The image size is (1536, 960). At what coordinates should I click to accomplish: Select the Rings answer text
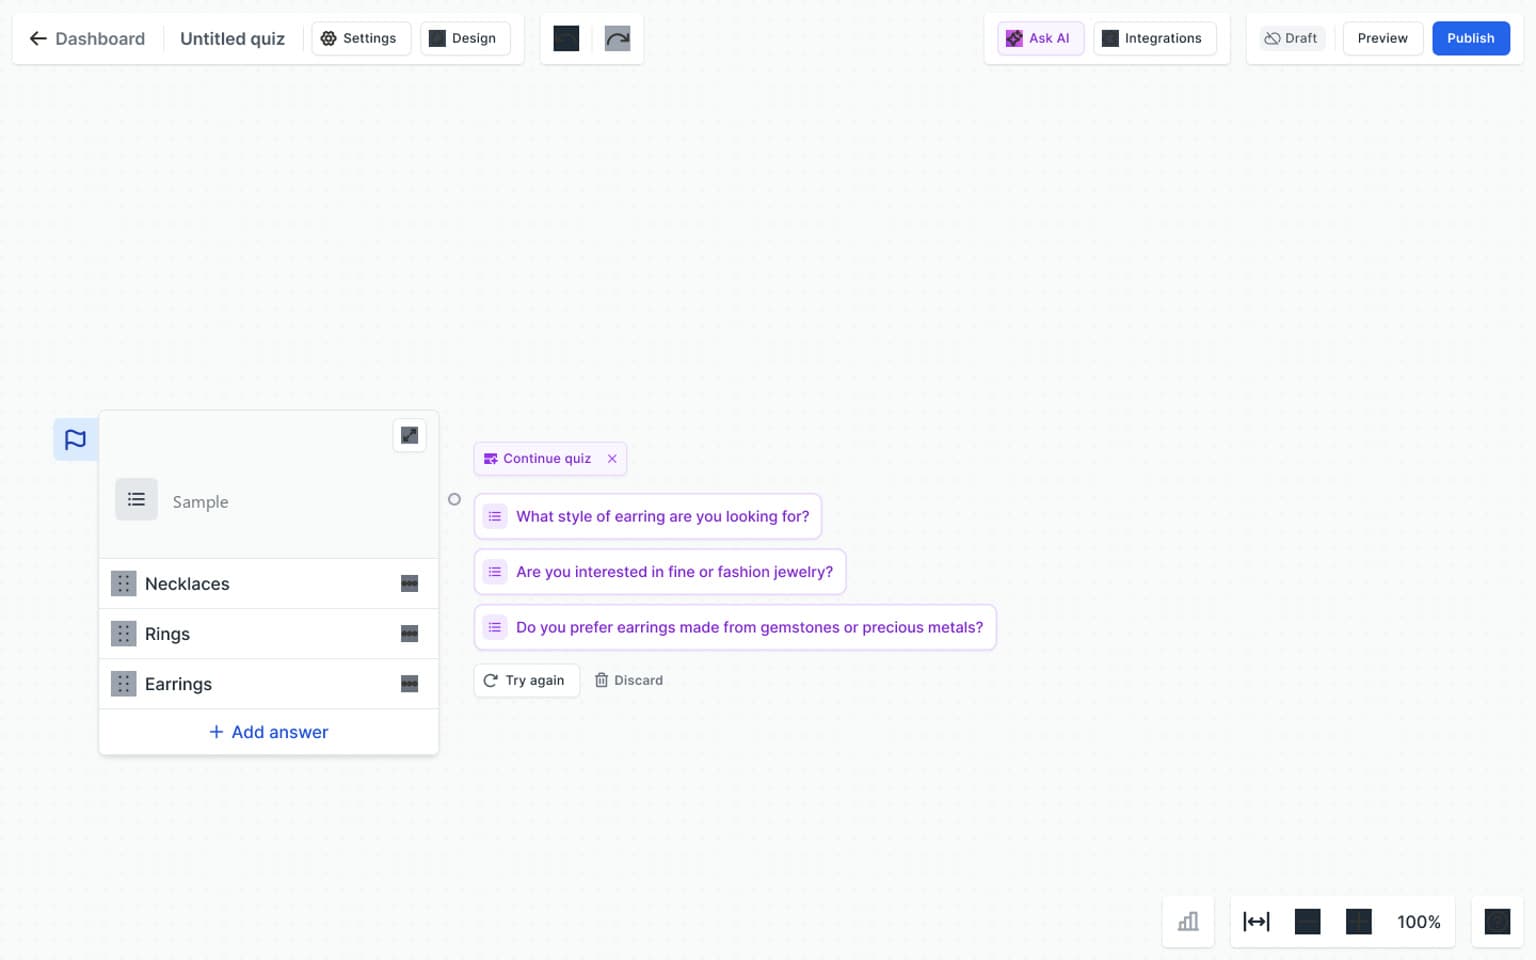167,634
